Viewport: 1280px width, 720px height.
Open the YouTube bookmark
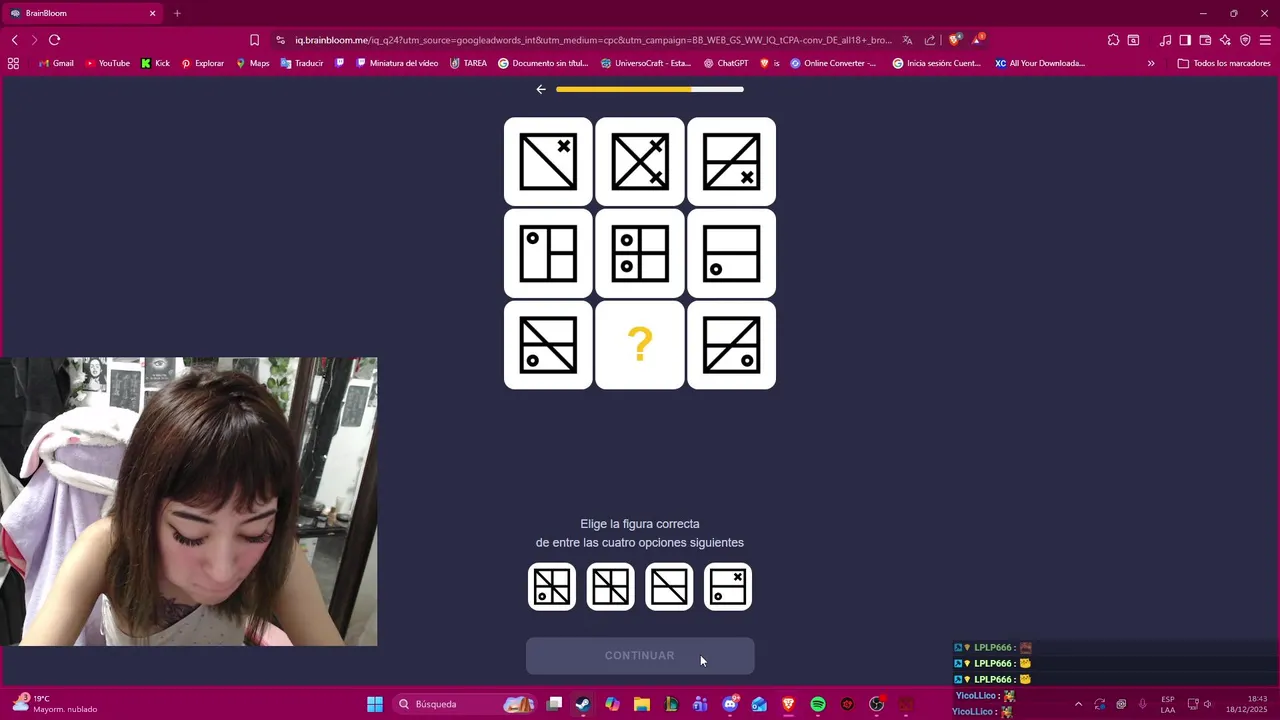pos(107,63)
